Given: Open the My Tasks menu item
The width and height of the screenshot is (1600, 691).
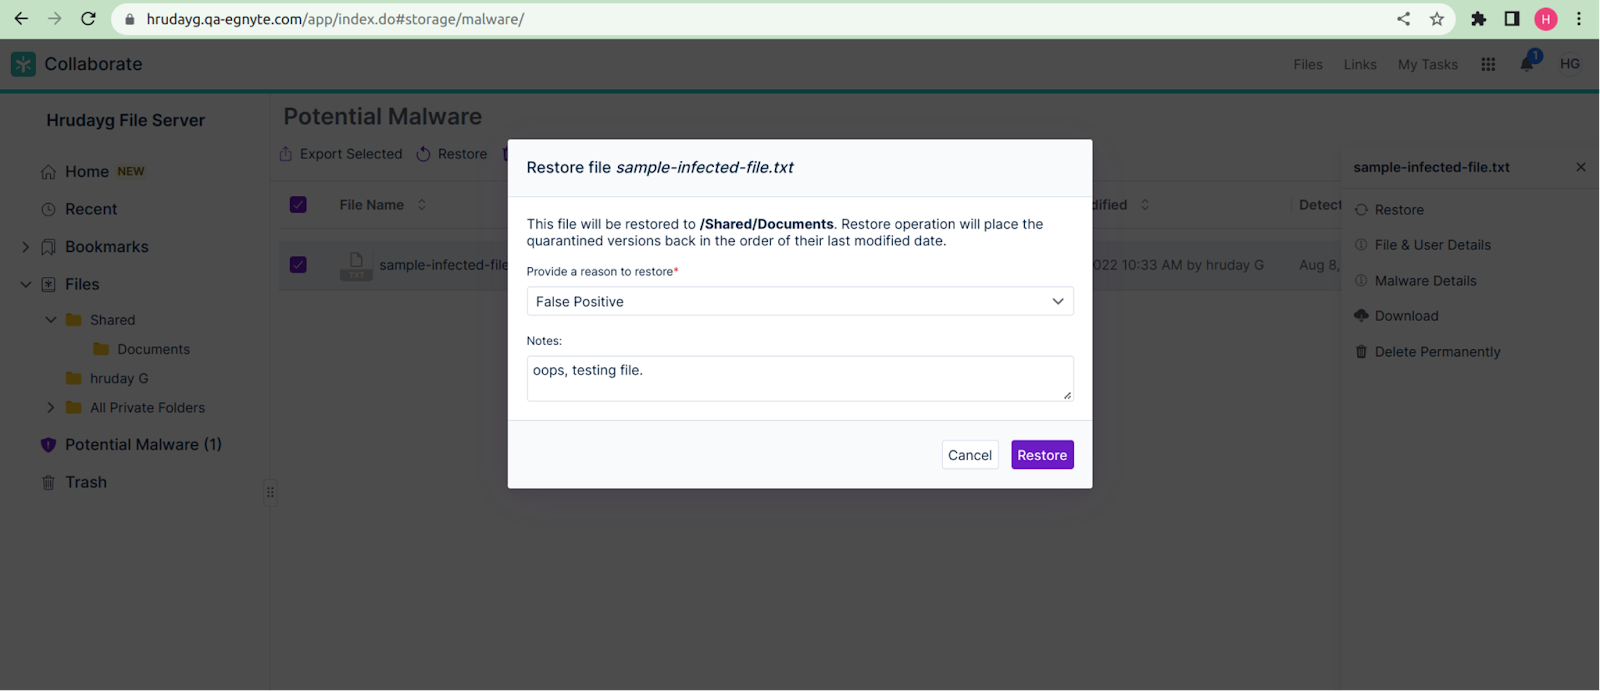Looking at the screenshot, I should pyautogui.click(x=1427, y=65).
